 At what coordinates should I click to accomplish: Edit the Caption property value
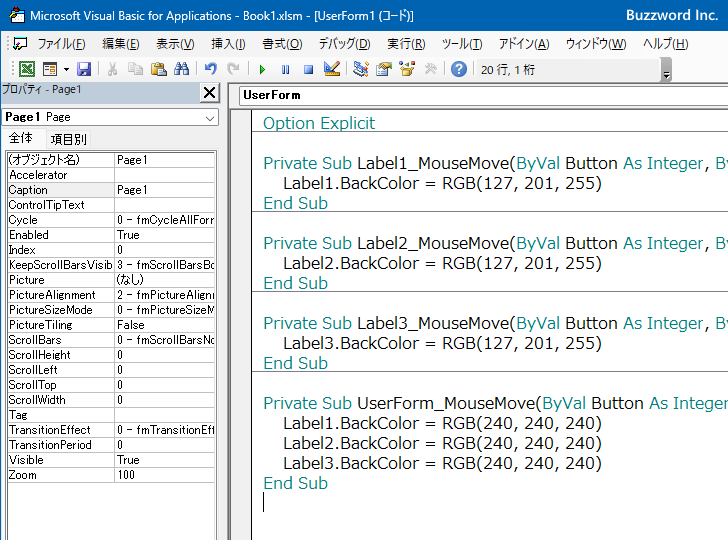[164, 190]
